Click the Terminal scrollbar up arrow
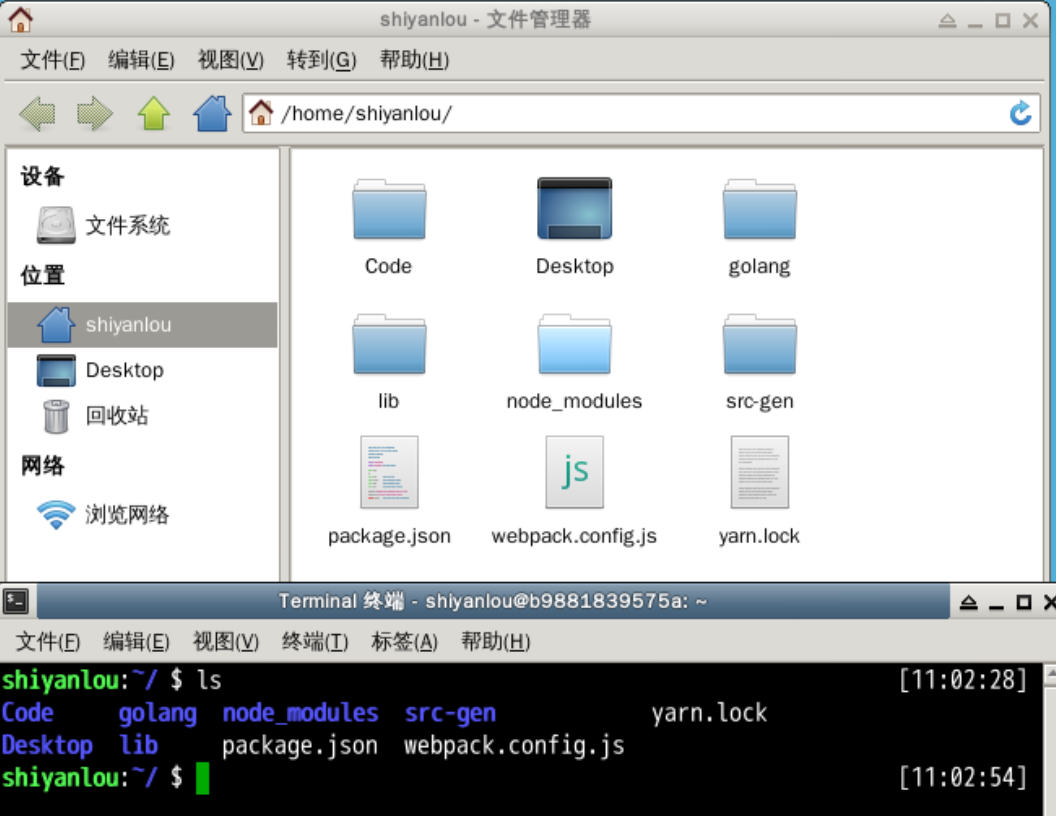Screen dimensions: 1056x816 click(x=1050, y=675)
